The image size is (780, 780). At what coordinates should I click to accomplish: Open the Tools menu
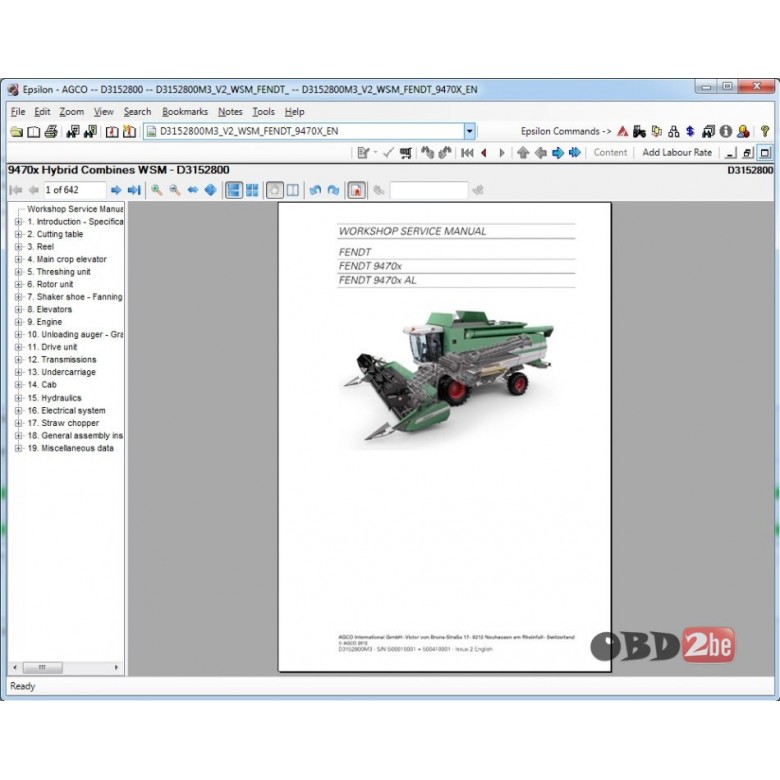pos(264,112)
